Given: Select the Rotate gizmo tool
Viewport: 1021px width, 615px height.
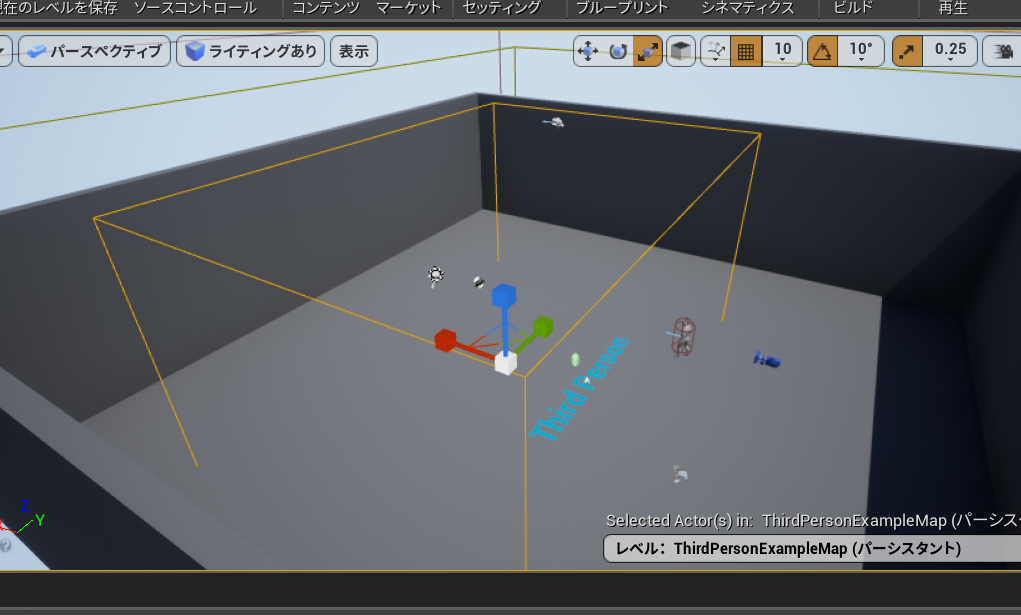Looking at the screenshot, I should [x=618, y=51].
